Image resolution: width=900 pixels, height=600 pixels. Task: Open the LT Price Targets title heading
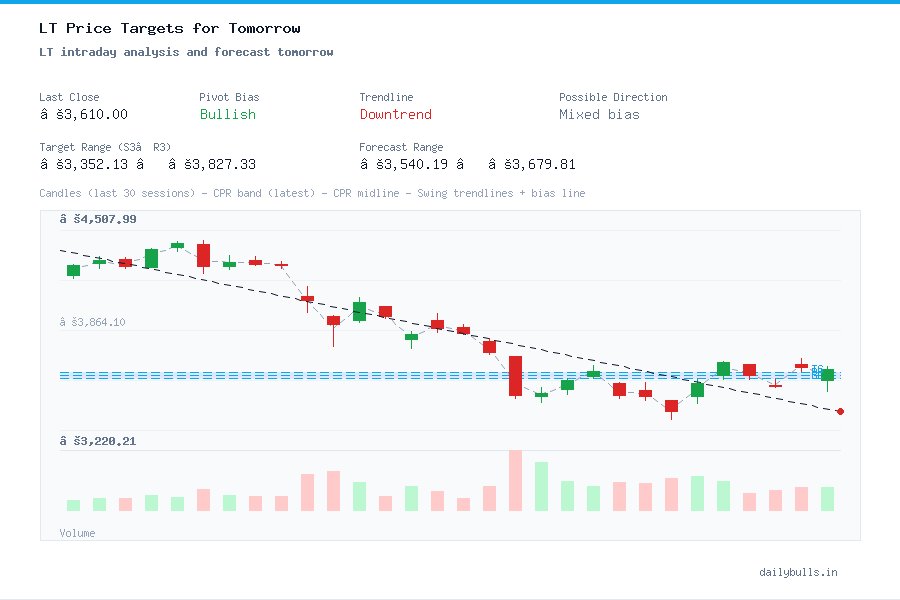[169, 28]
